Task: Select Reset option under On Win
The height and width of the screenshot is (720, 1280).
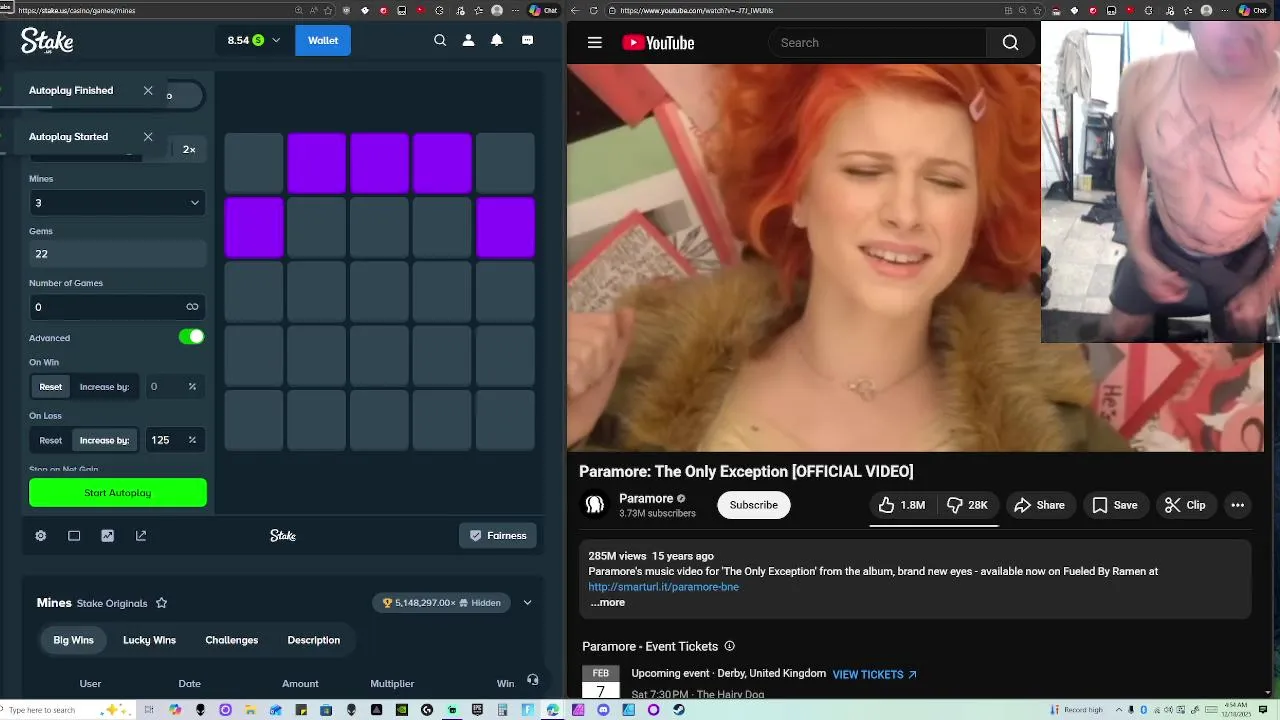Action: point(51,387)
